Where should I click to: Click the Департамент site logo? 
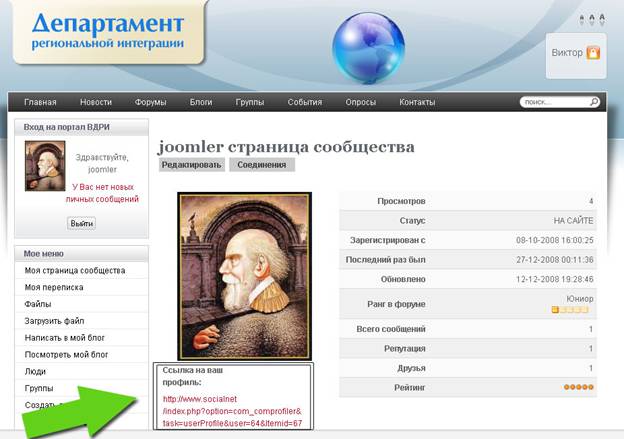[x=108, y=31]
